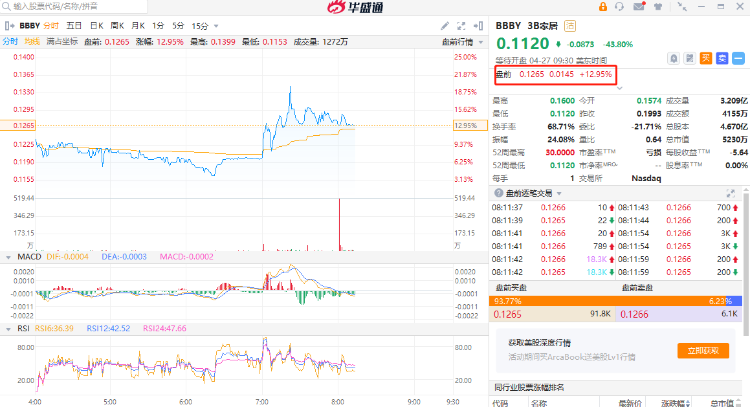
Task: Expand the pre-market tick trades panel
Action: (x=730, y=193)
